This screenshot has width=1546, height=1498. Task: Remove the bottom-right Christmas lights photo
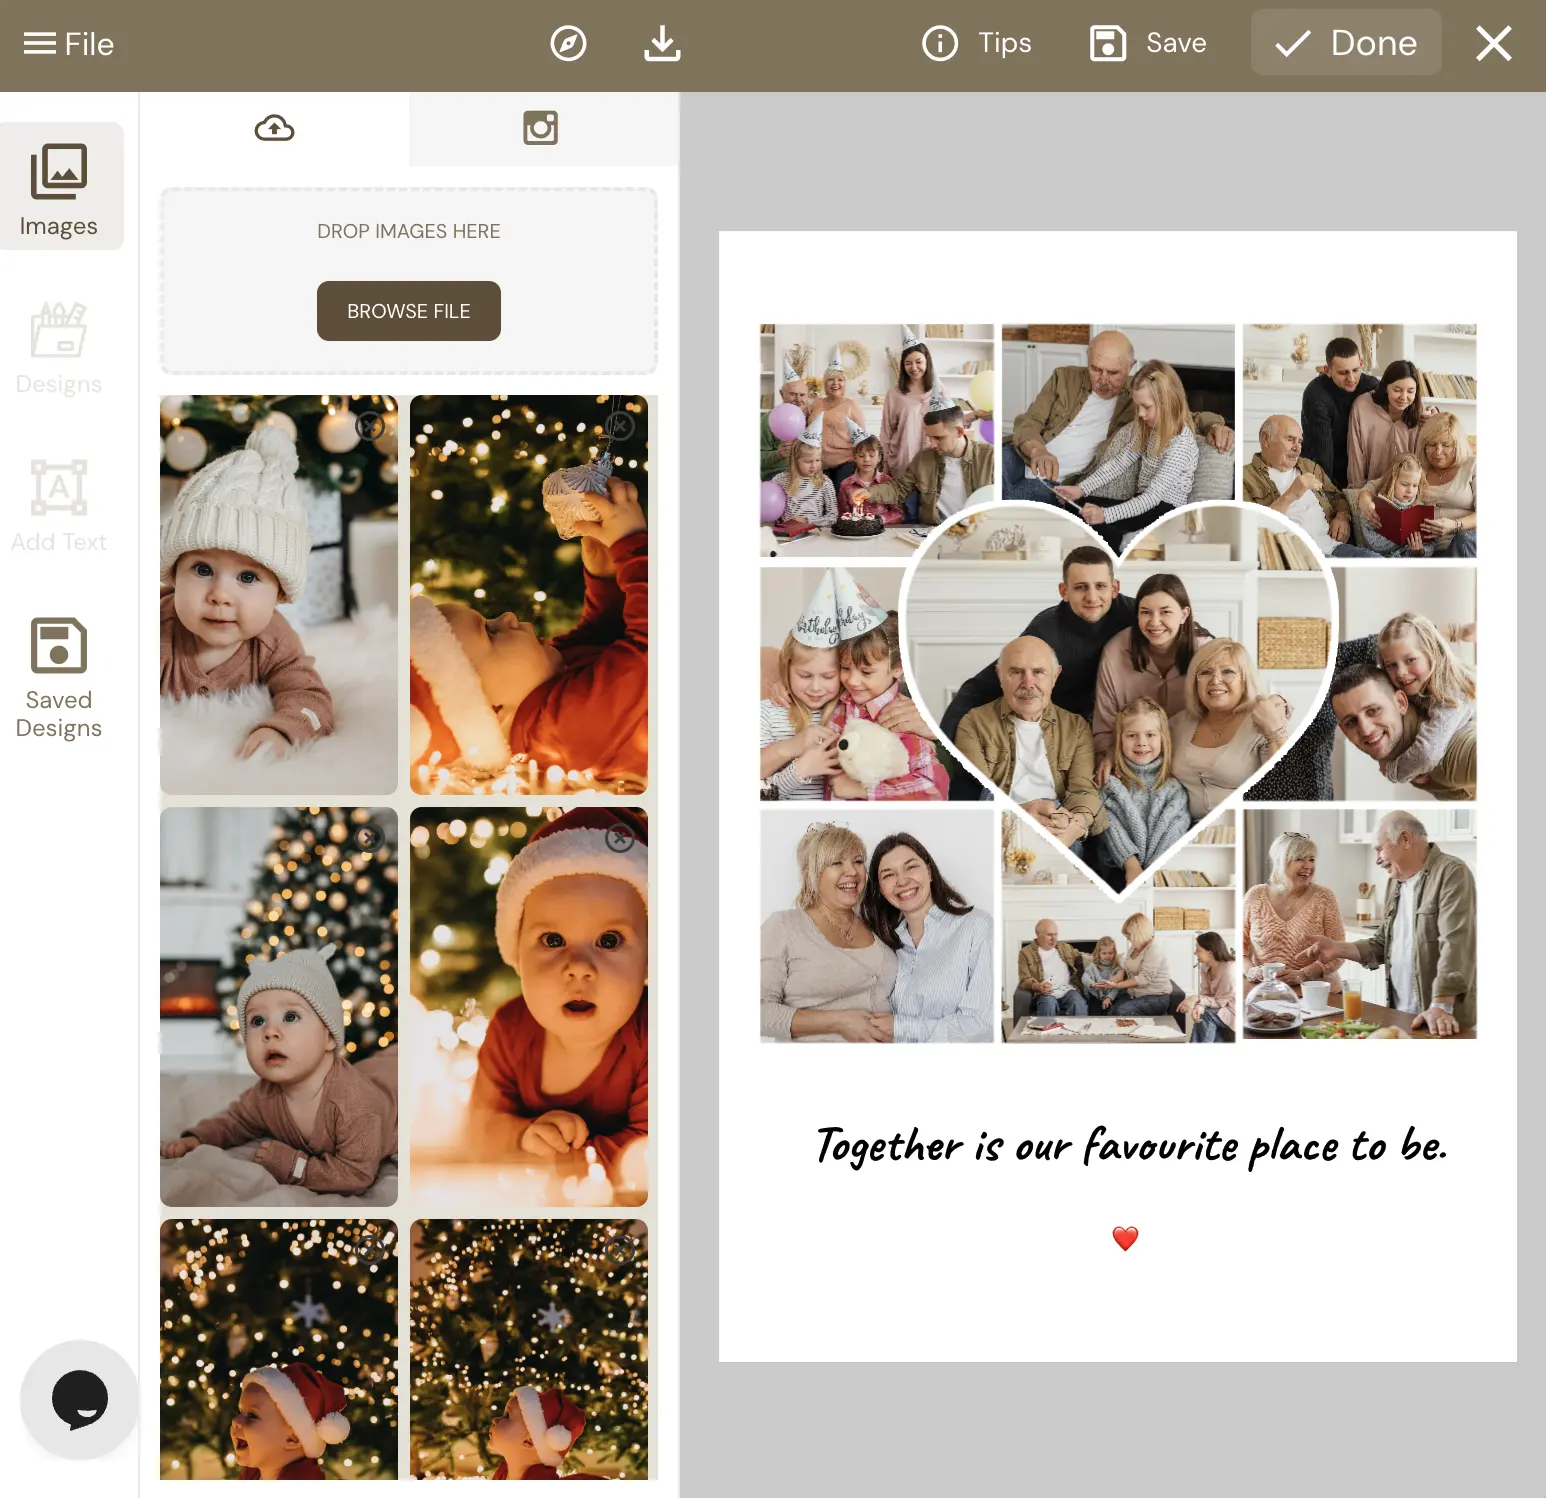[x=620, y=1250]
